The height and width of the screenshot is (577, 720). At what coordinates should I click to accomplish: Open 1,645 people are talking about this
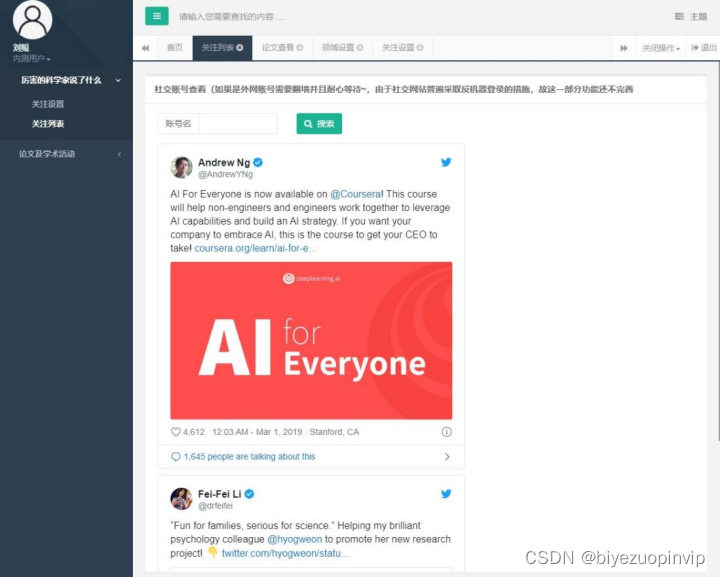[x=249, y=457]
